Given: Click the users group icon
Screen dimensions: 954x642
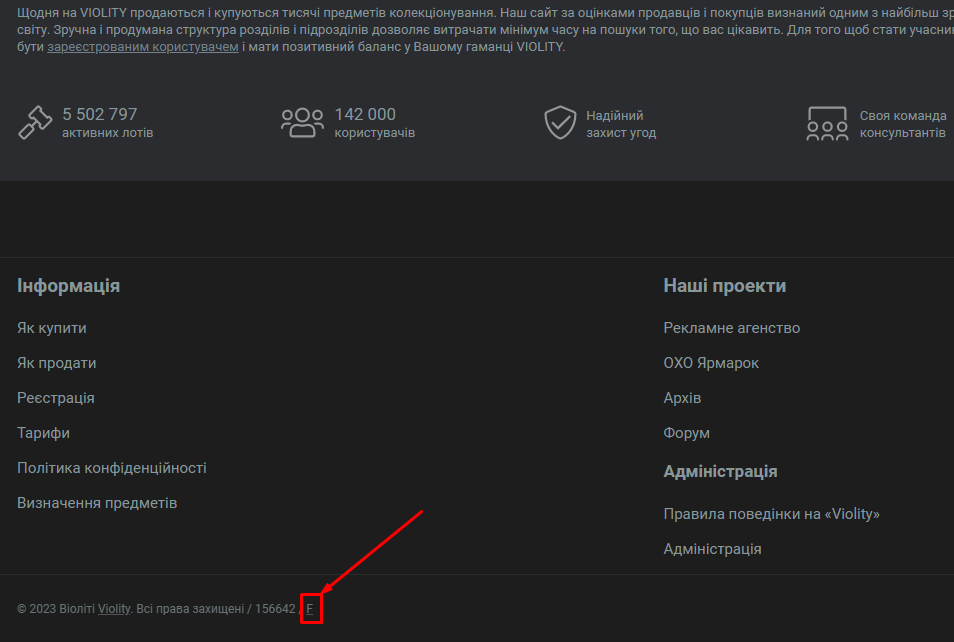Looking at the screenshot, I should click(x=302, y=123).
